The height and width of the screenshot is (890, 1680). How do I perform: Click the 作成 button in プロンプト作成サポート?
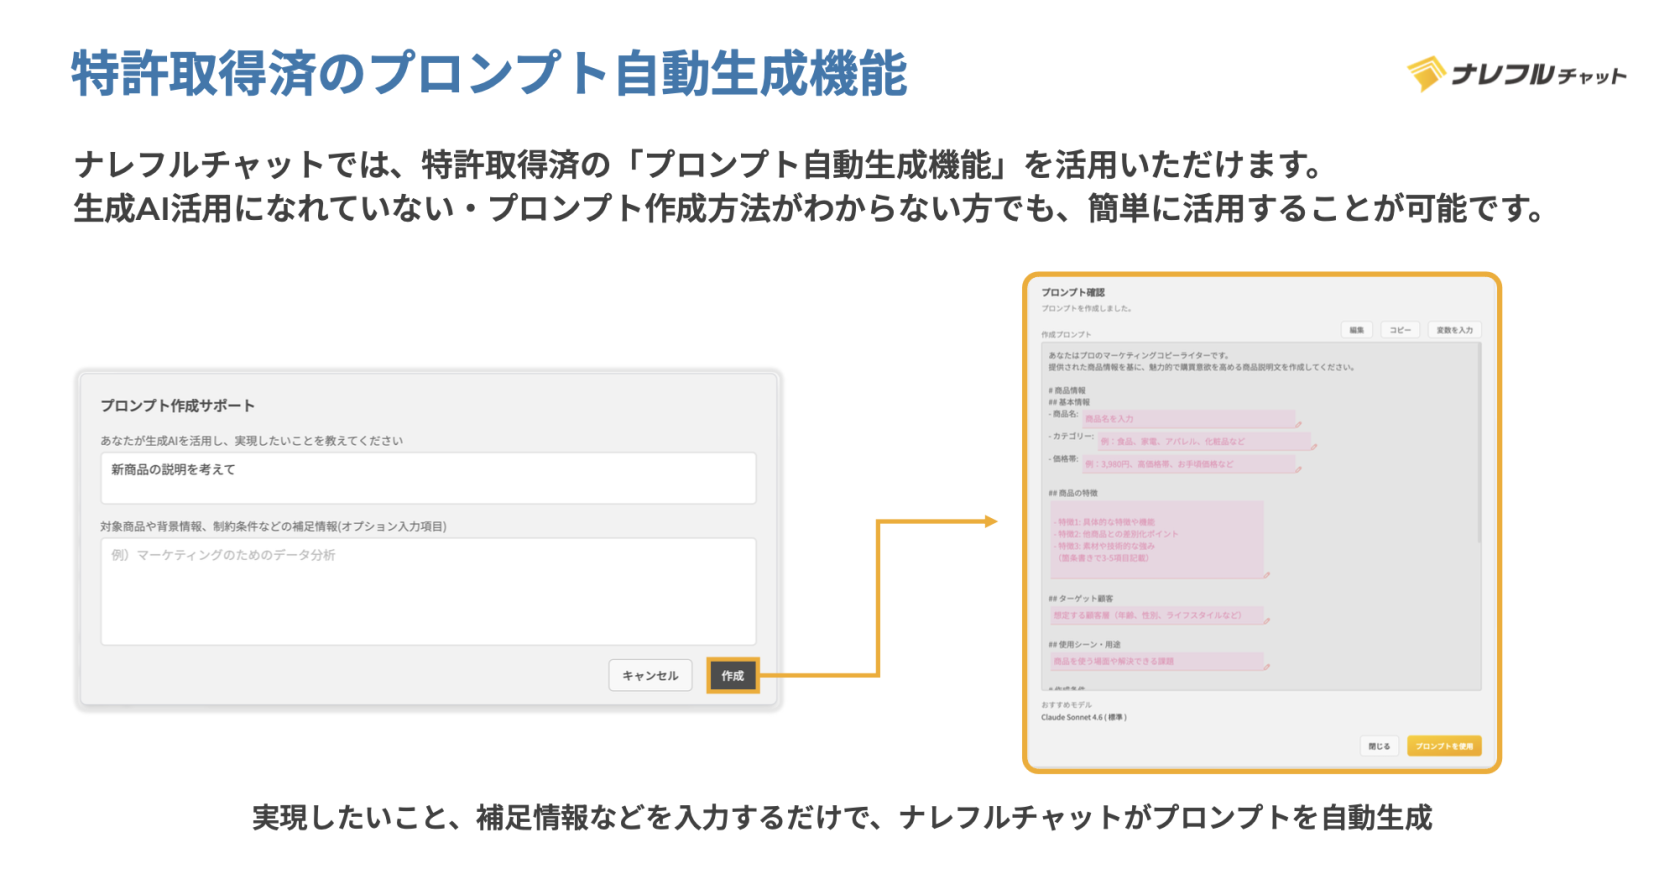[x=733, y=676]
